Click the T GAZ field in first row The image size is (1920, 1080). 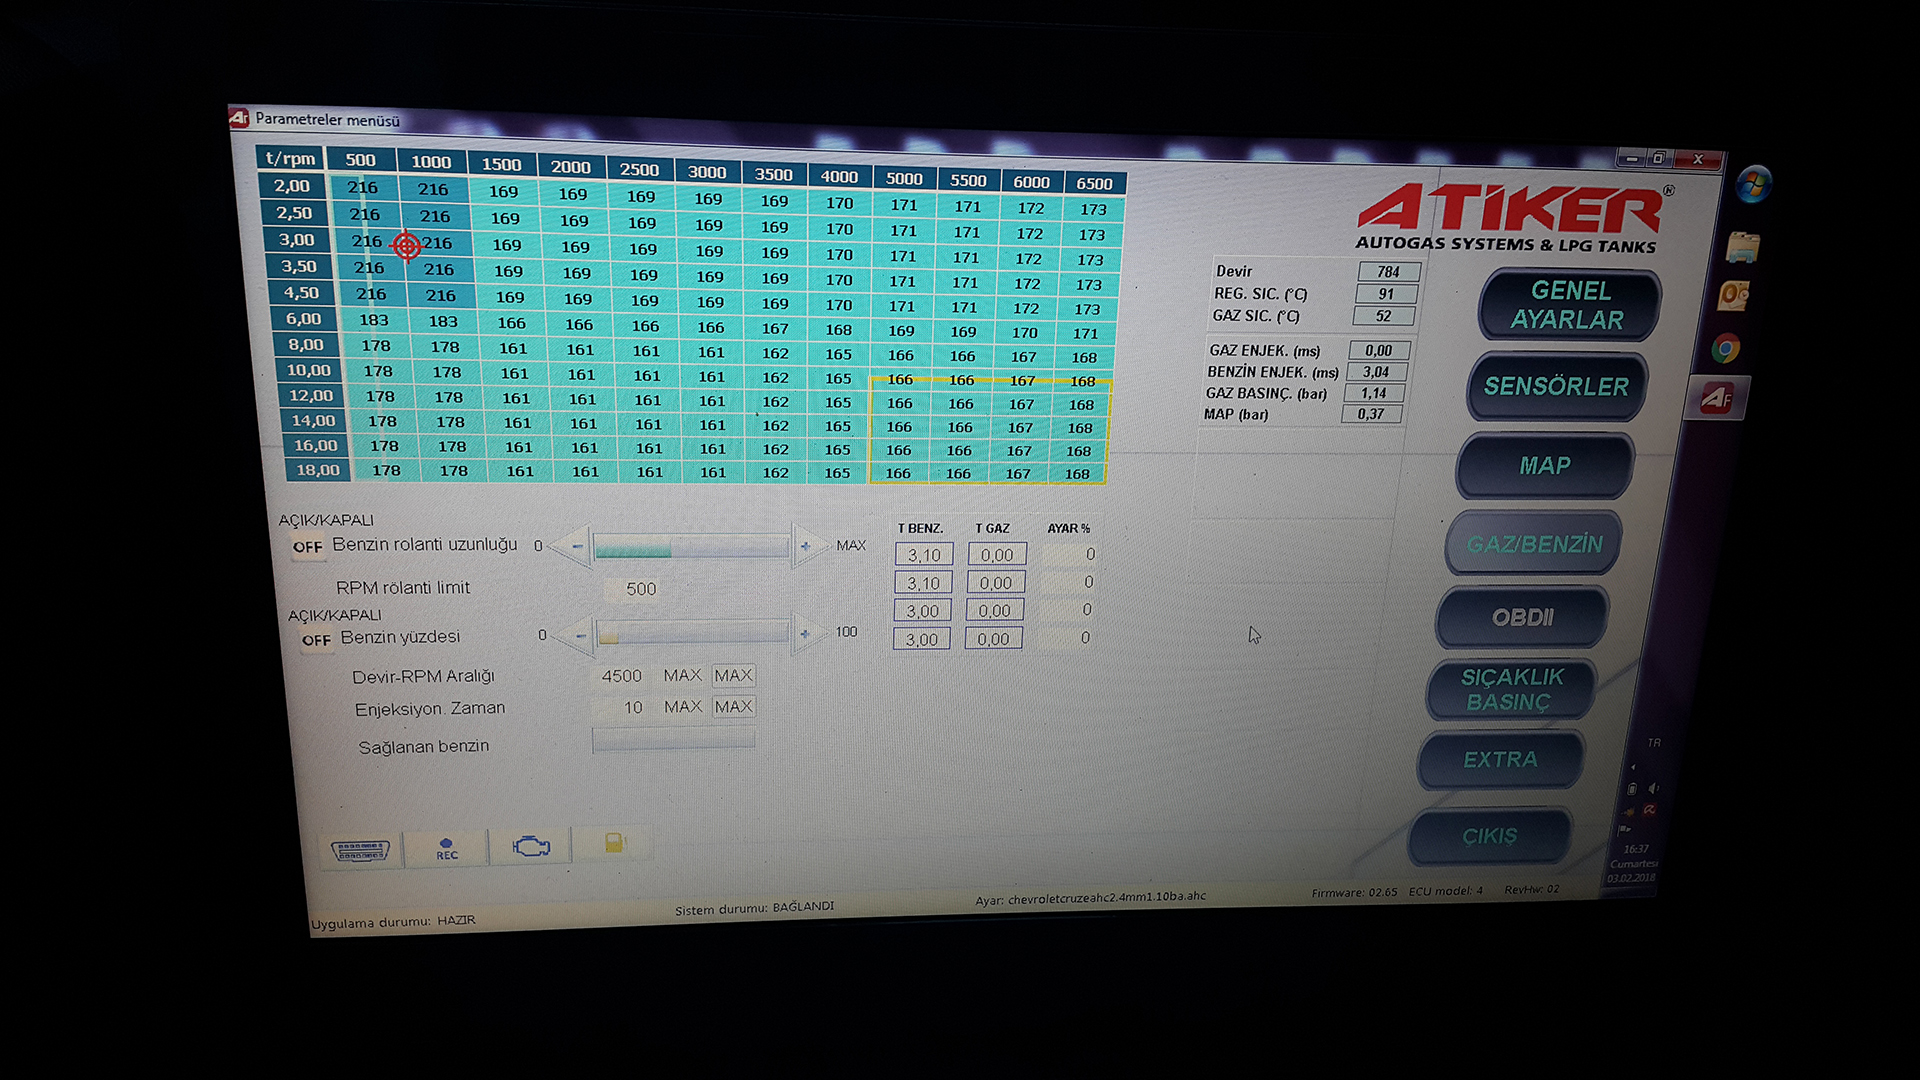pyautogui.click(x=996, y=555)
